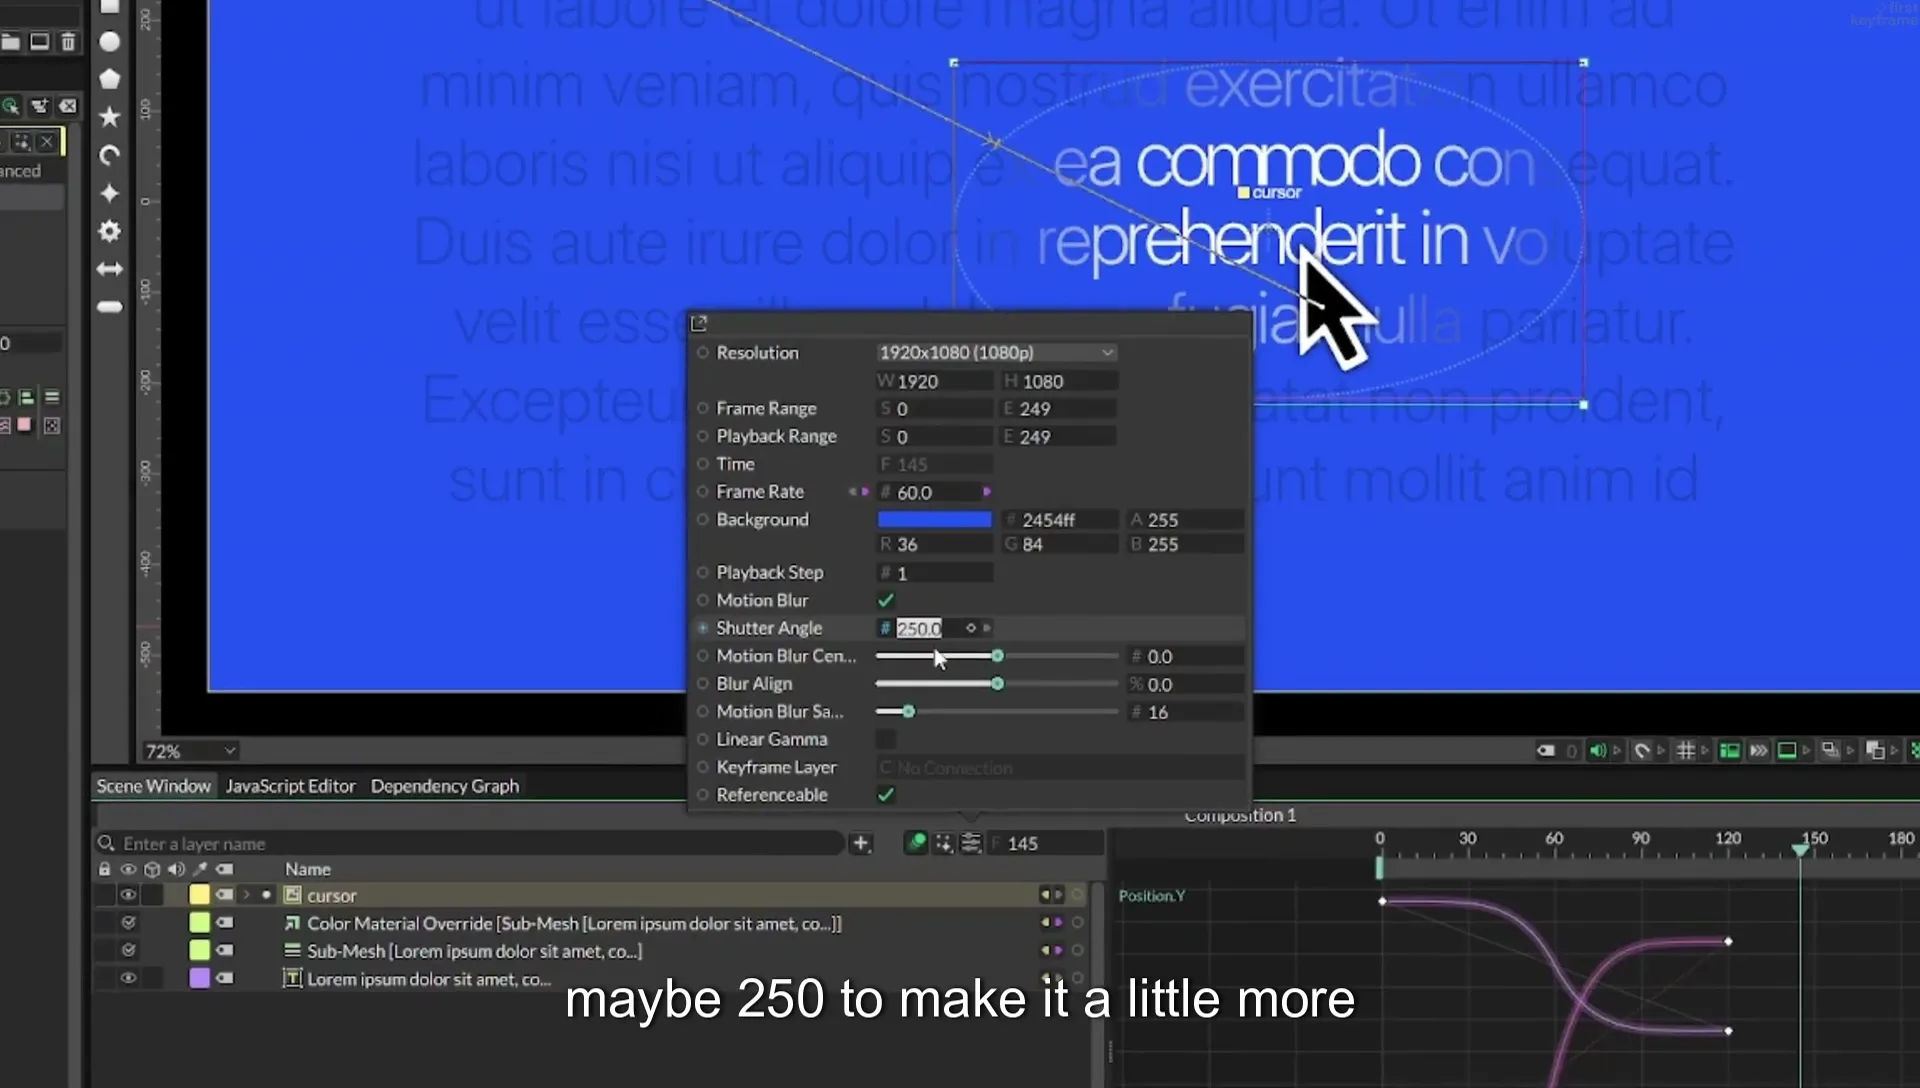
Task: Adjust the Motion Blur Samples slider handle
Action: pyautogui.click(x=908, y=711)
